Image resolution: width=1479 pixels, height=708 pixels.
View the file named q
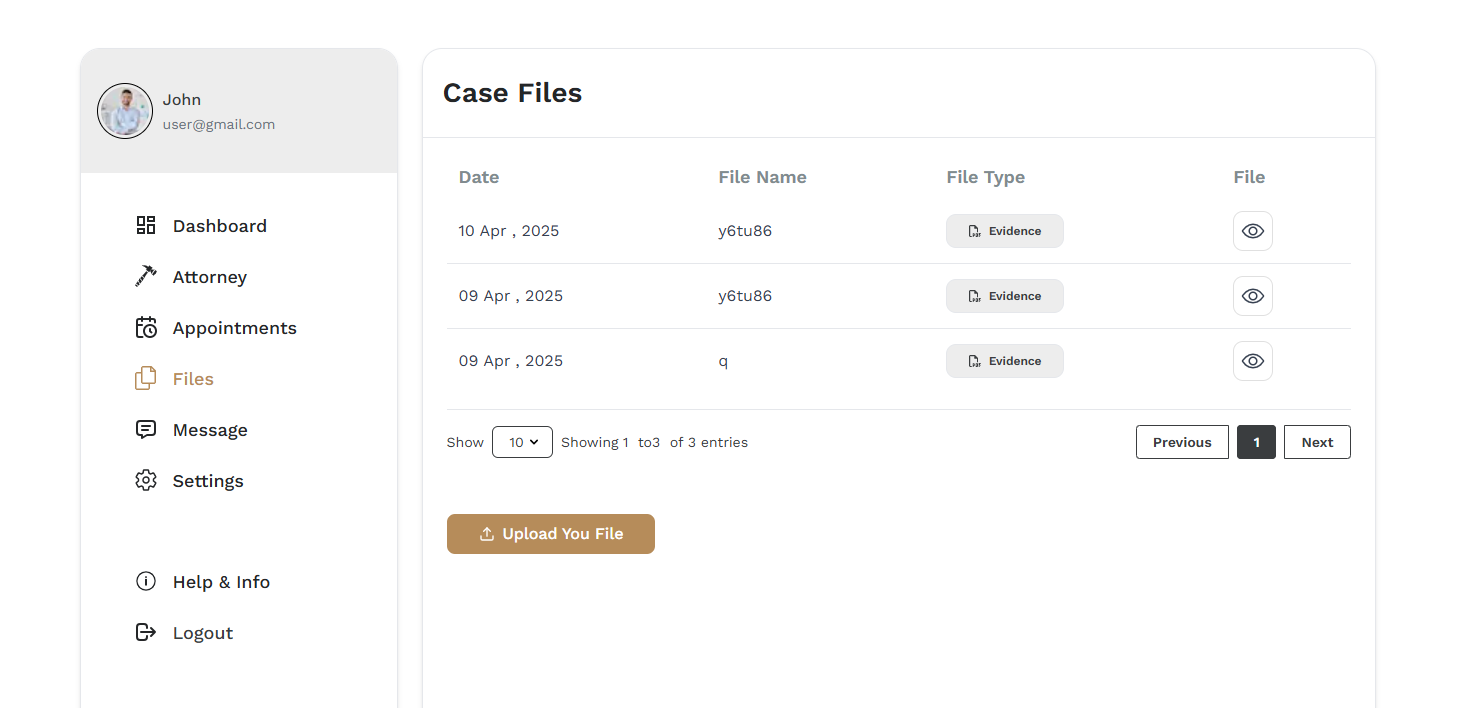click(x=1253, y=361)
